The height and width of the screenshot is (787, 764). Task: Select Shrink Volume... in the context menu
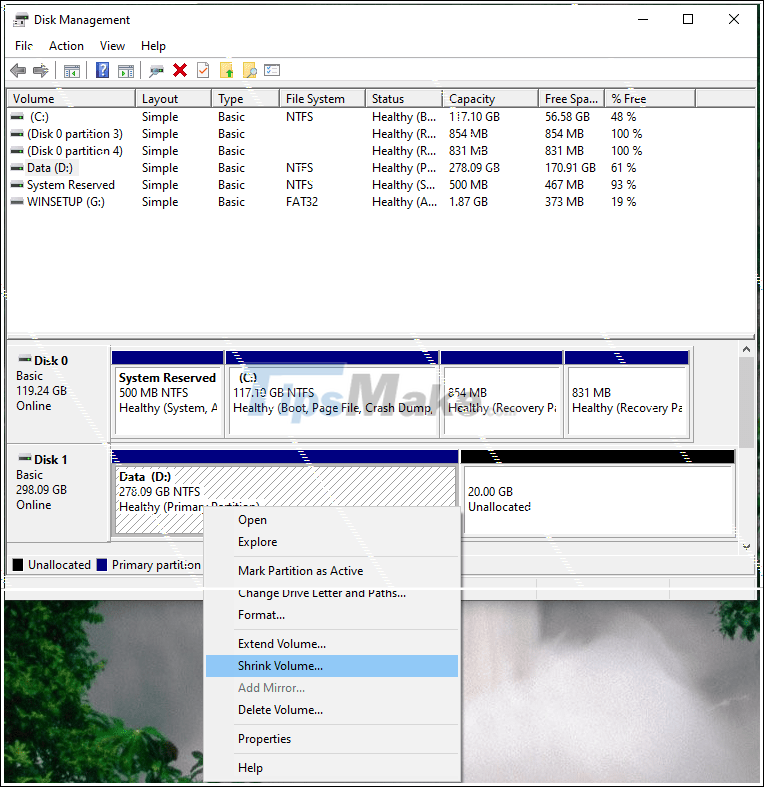pos(332,666)
